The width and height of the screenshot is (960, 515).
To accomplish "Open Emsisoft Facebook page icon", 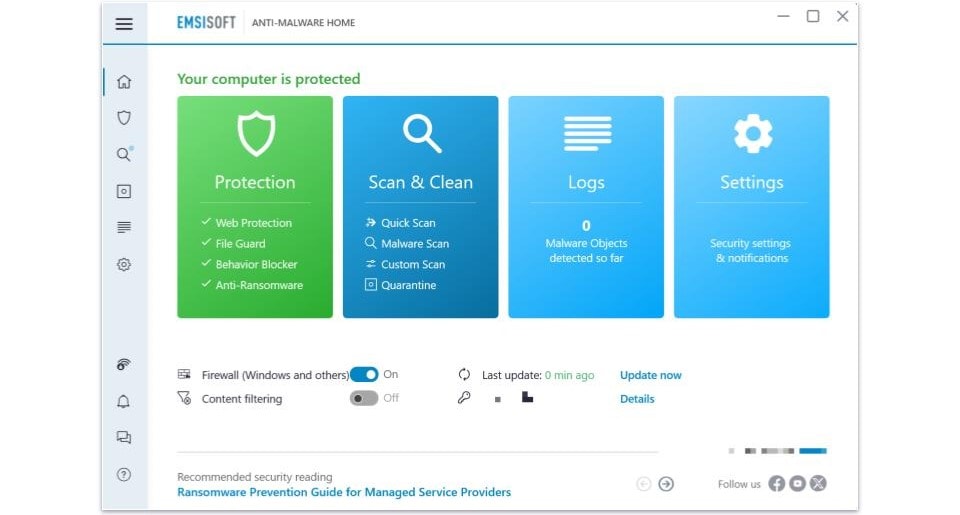I will [x=776, y=484].
